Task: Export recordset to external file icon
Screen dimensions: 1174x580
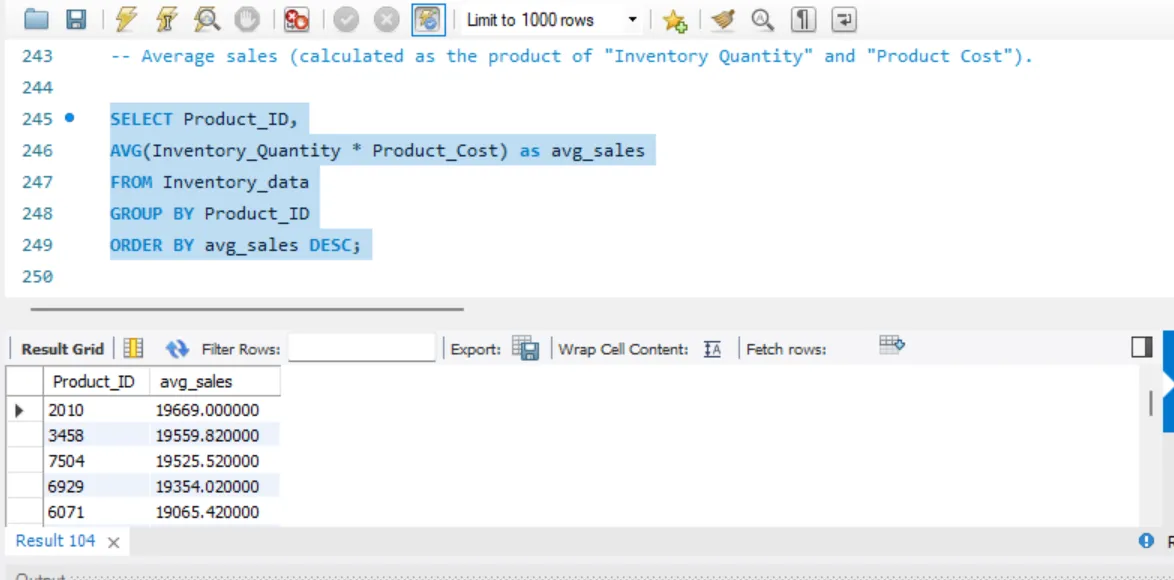Action: pos(526,348)
